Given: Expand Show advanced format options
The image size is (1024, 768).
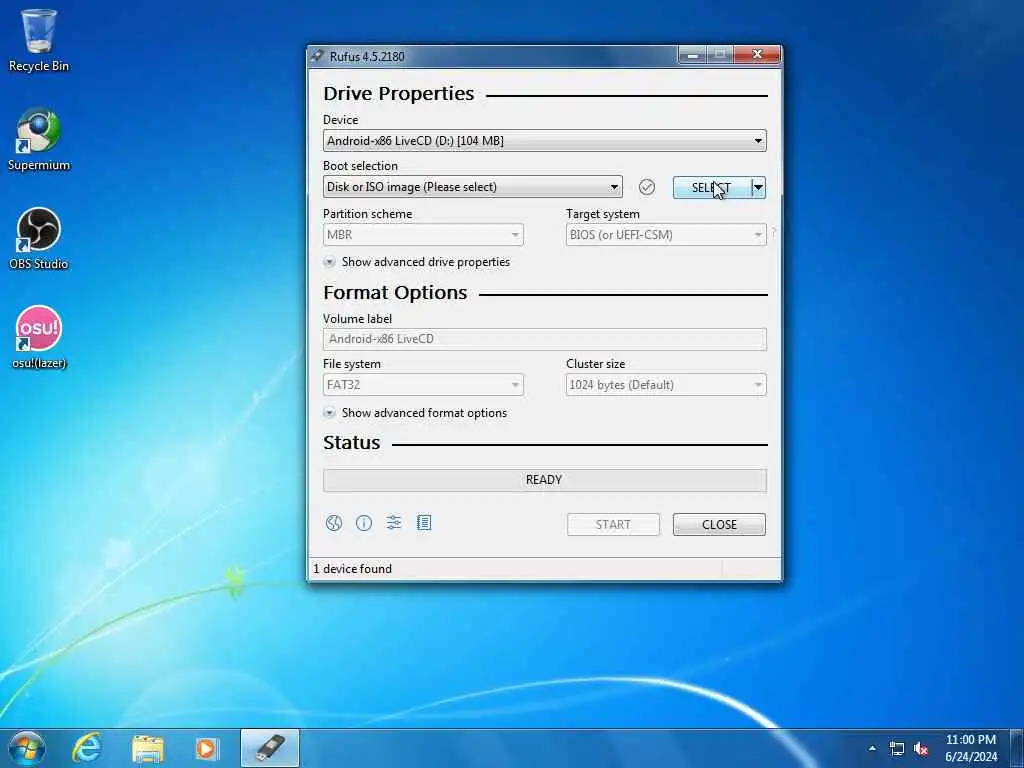Looking at the screenshot, I should click(x=415, y=413).
